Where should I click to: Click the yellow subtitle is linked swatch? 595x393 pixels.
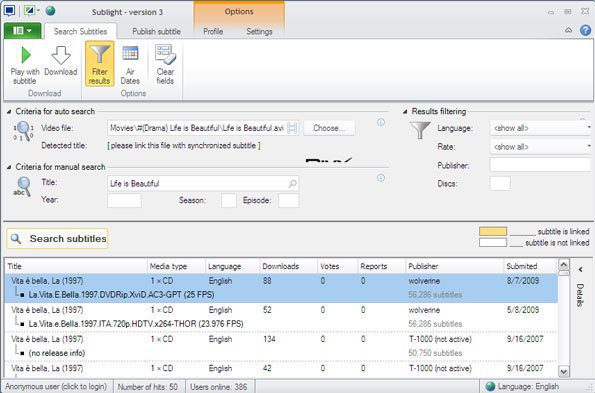click(493, 231)
